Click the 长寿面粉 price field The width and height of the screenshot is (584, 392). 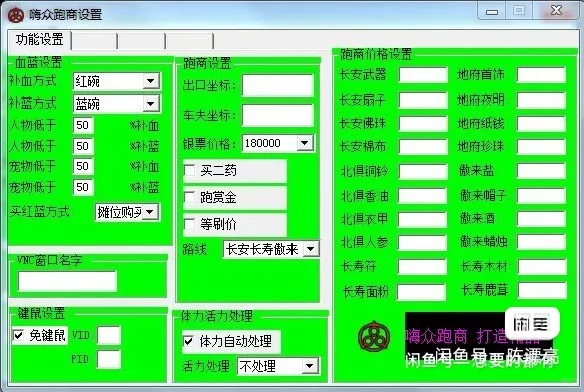(421, 292)
